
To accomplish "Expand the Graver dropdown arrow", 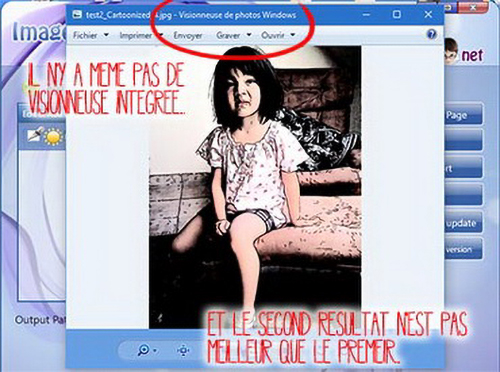I will (x=249, y=35).
